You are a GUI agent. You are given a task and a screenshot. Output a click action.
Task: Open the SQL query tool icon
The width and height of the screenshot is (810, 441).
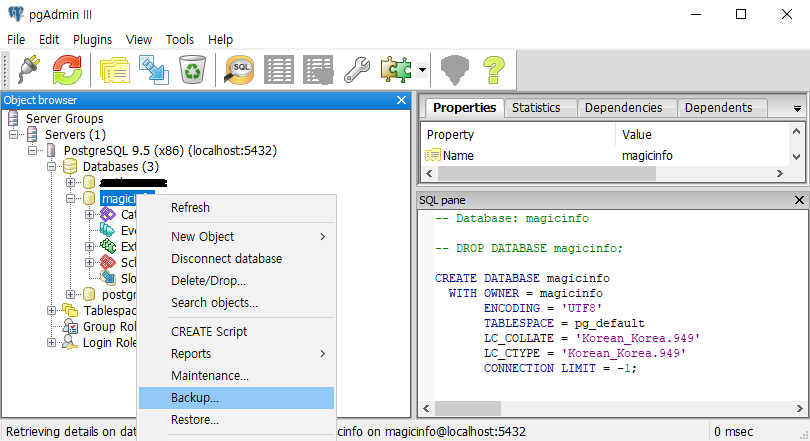coord(239,70)
